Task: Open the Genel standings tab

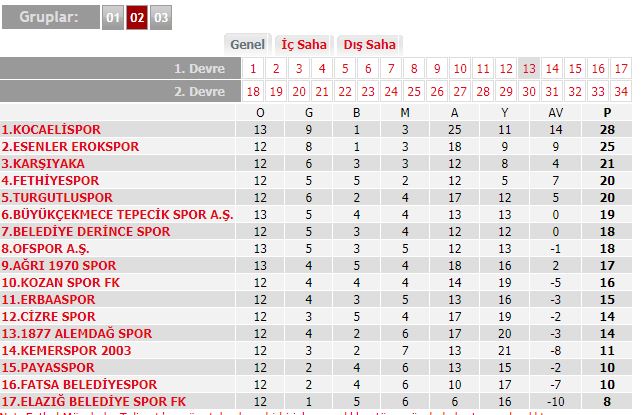Action: (x=247, y=45)
